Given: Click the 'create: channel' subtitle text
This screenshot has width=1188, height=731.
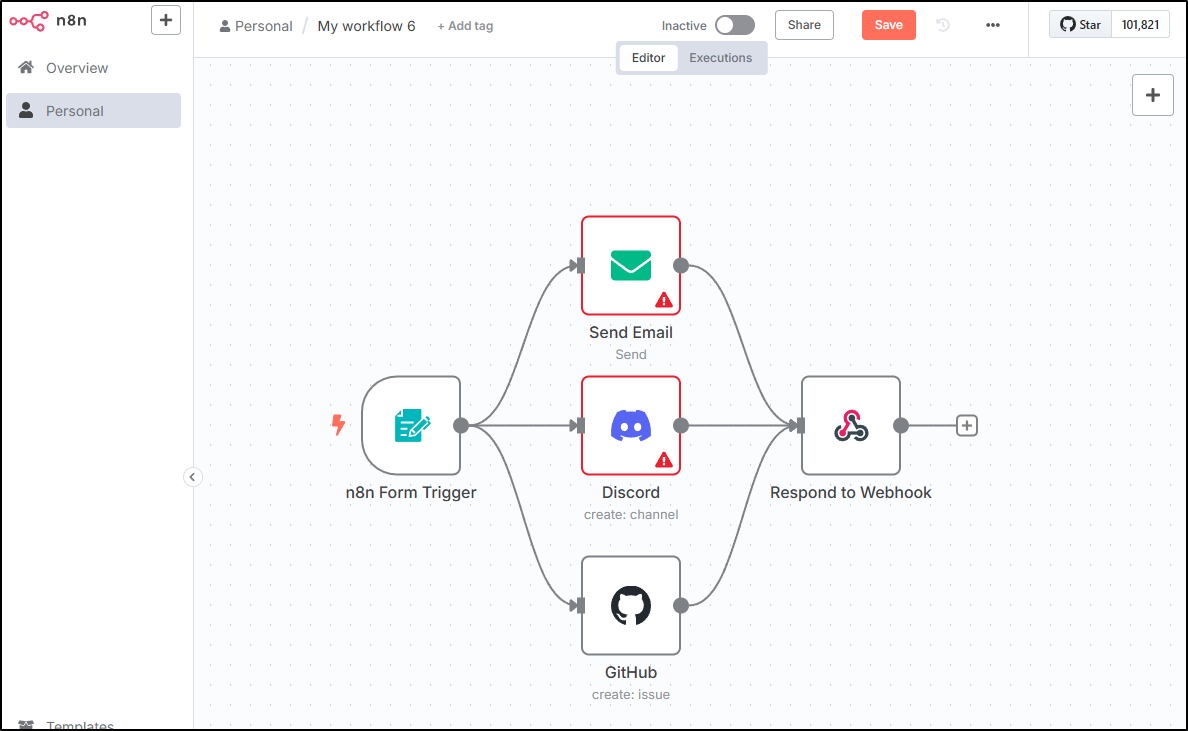Looking at the screenshot, I should (x=631, y=515).
